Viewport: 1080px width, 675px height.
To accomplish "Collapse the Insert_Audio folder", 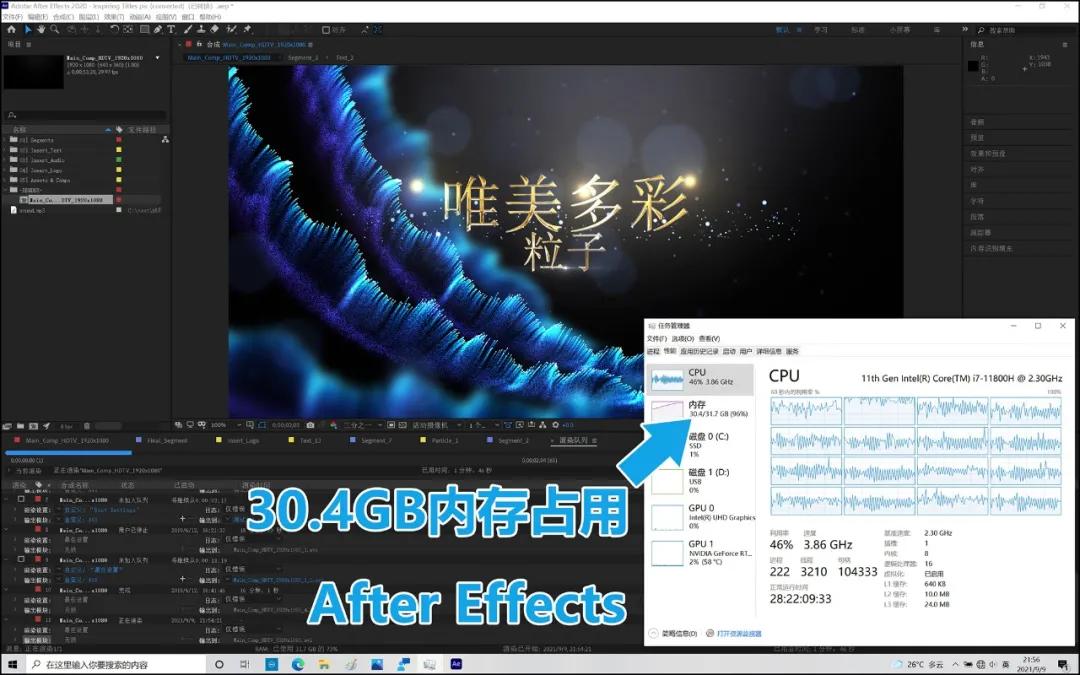I will [4, 160].
